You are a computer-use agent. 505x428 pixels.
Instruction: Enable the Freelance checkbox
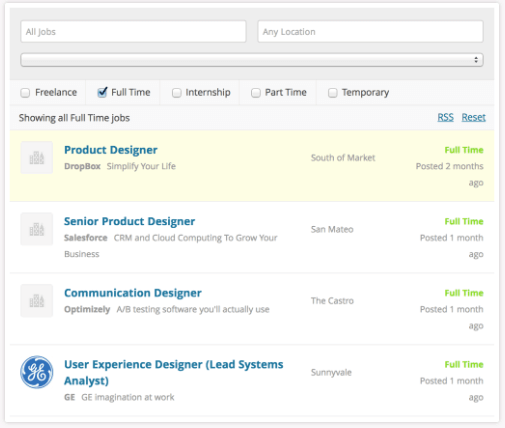point(25,93)
